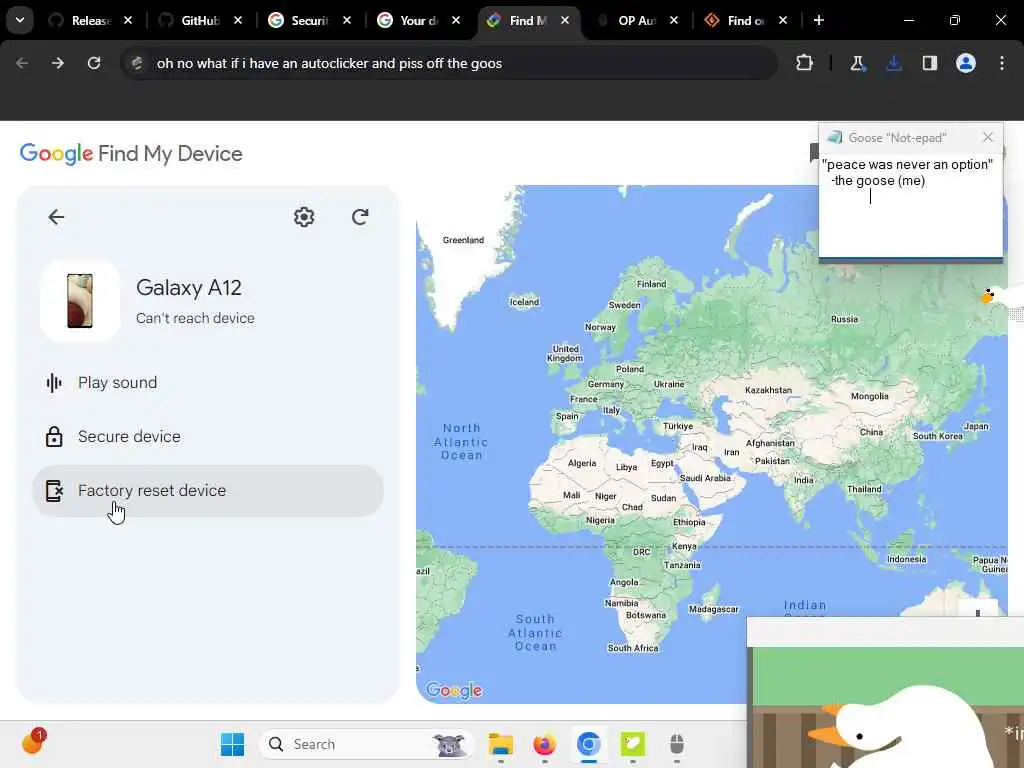This screenshot has height=768, width=1024.
Task: Close the Goose Not-epad window
Action: [x=987, y=137]
